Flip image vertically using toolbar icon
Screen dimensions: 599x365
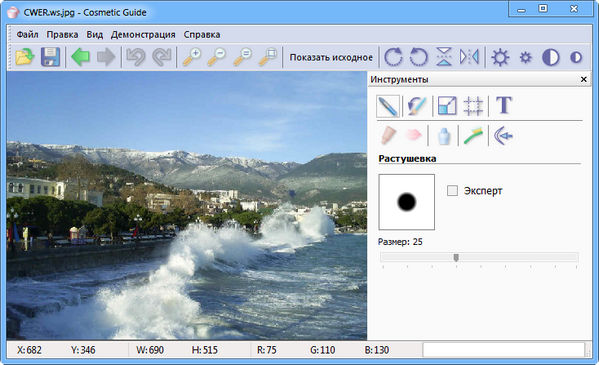(x=444, y=57)
